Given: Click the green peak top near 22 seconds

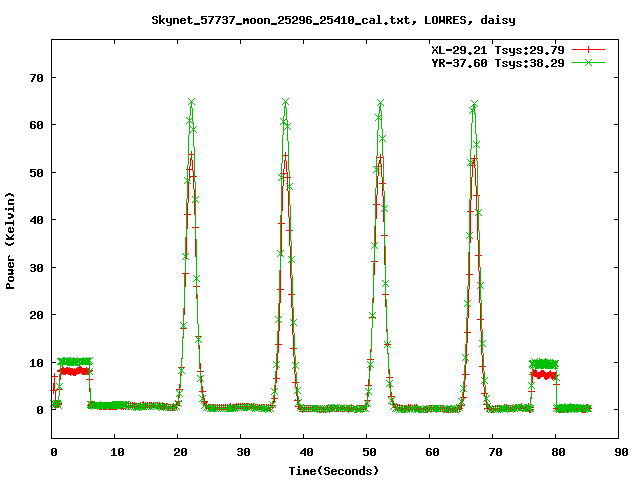Looking at the screenshot, I should 191,102.
